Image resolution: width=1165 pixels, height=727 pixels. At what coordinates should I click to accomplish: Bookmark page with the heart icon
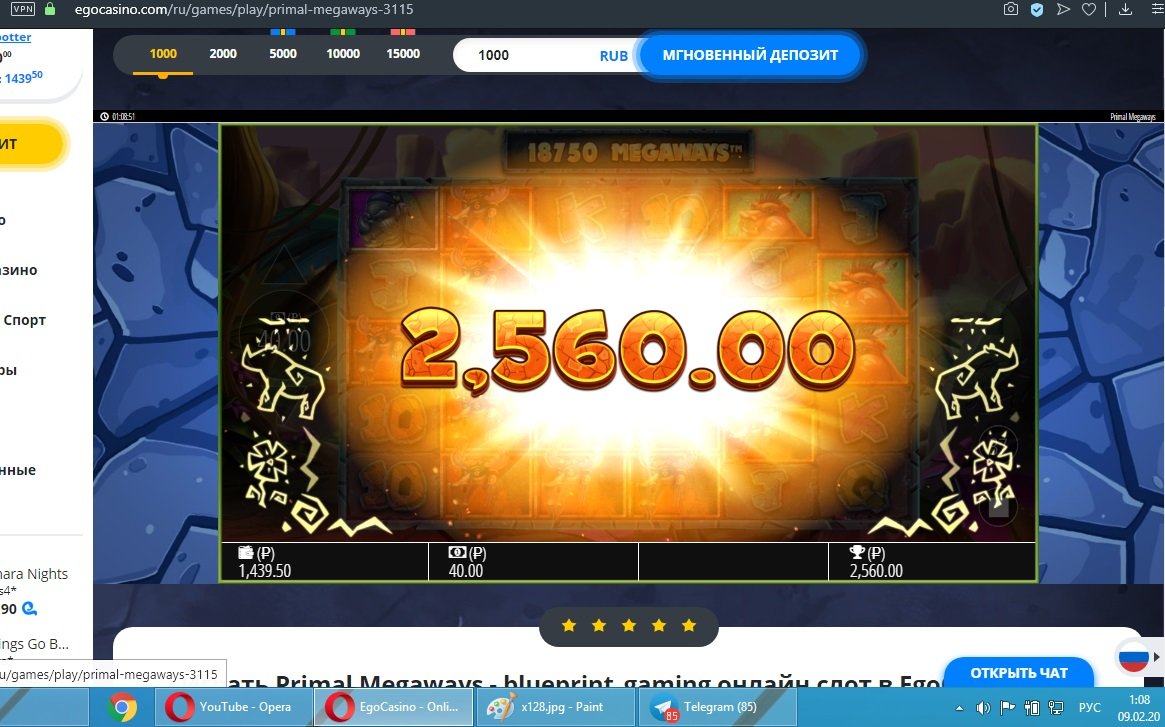pos(1089,9)
